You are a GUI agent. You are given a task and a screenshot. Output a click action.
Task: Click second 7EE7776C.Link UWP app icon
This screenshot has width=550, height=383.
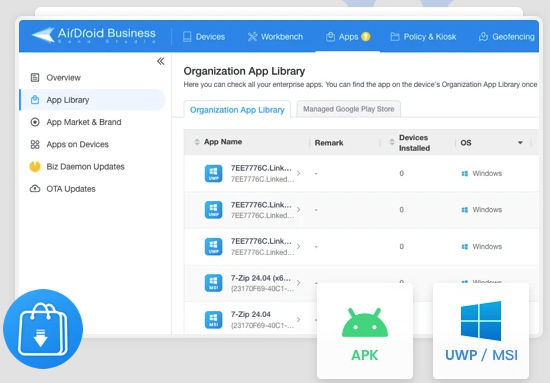coord(213,210)
